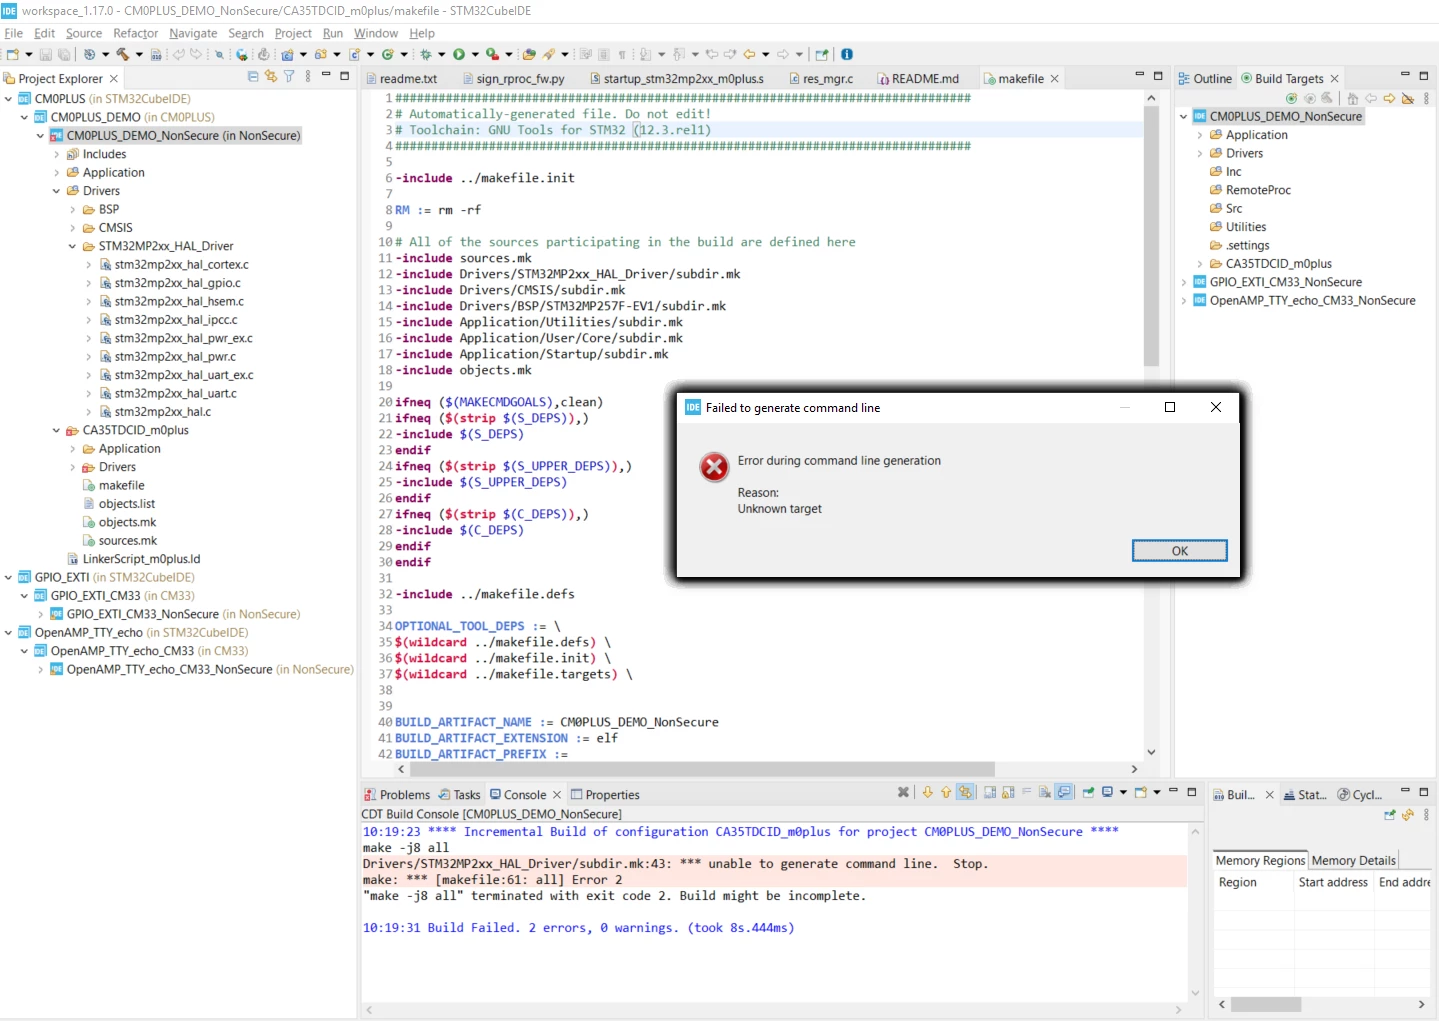Click the Memory Regions horizontal scrollbar
The height and width of the screenshot is (1021, 1439).
pyautogui.click(x=1265, y=1004)
